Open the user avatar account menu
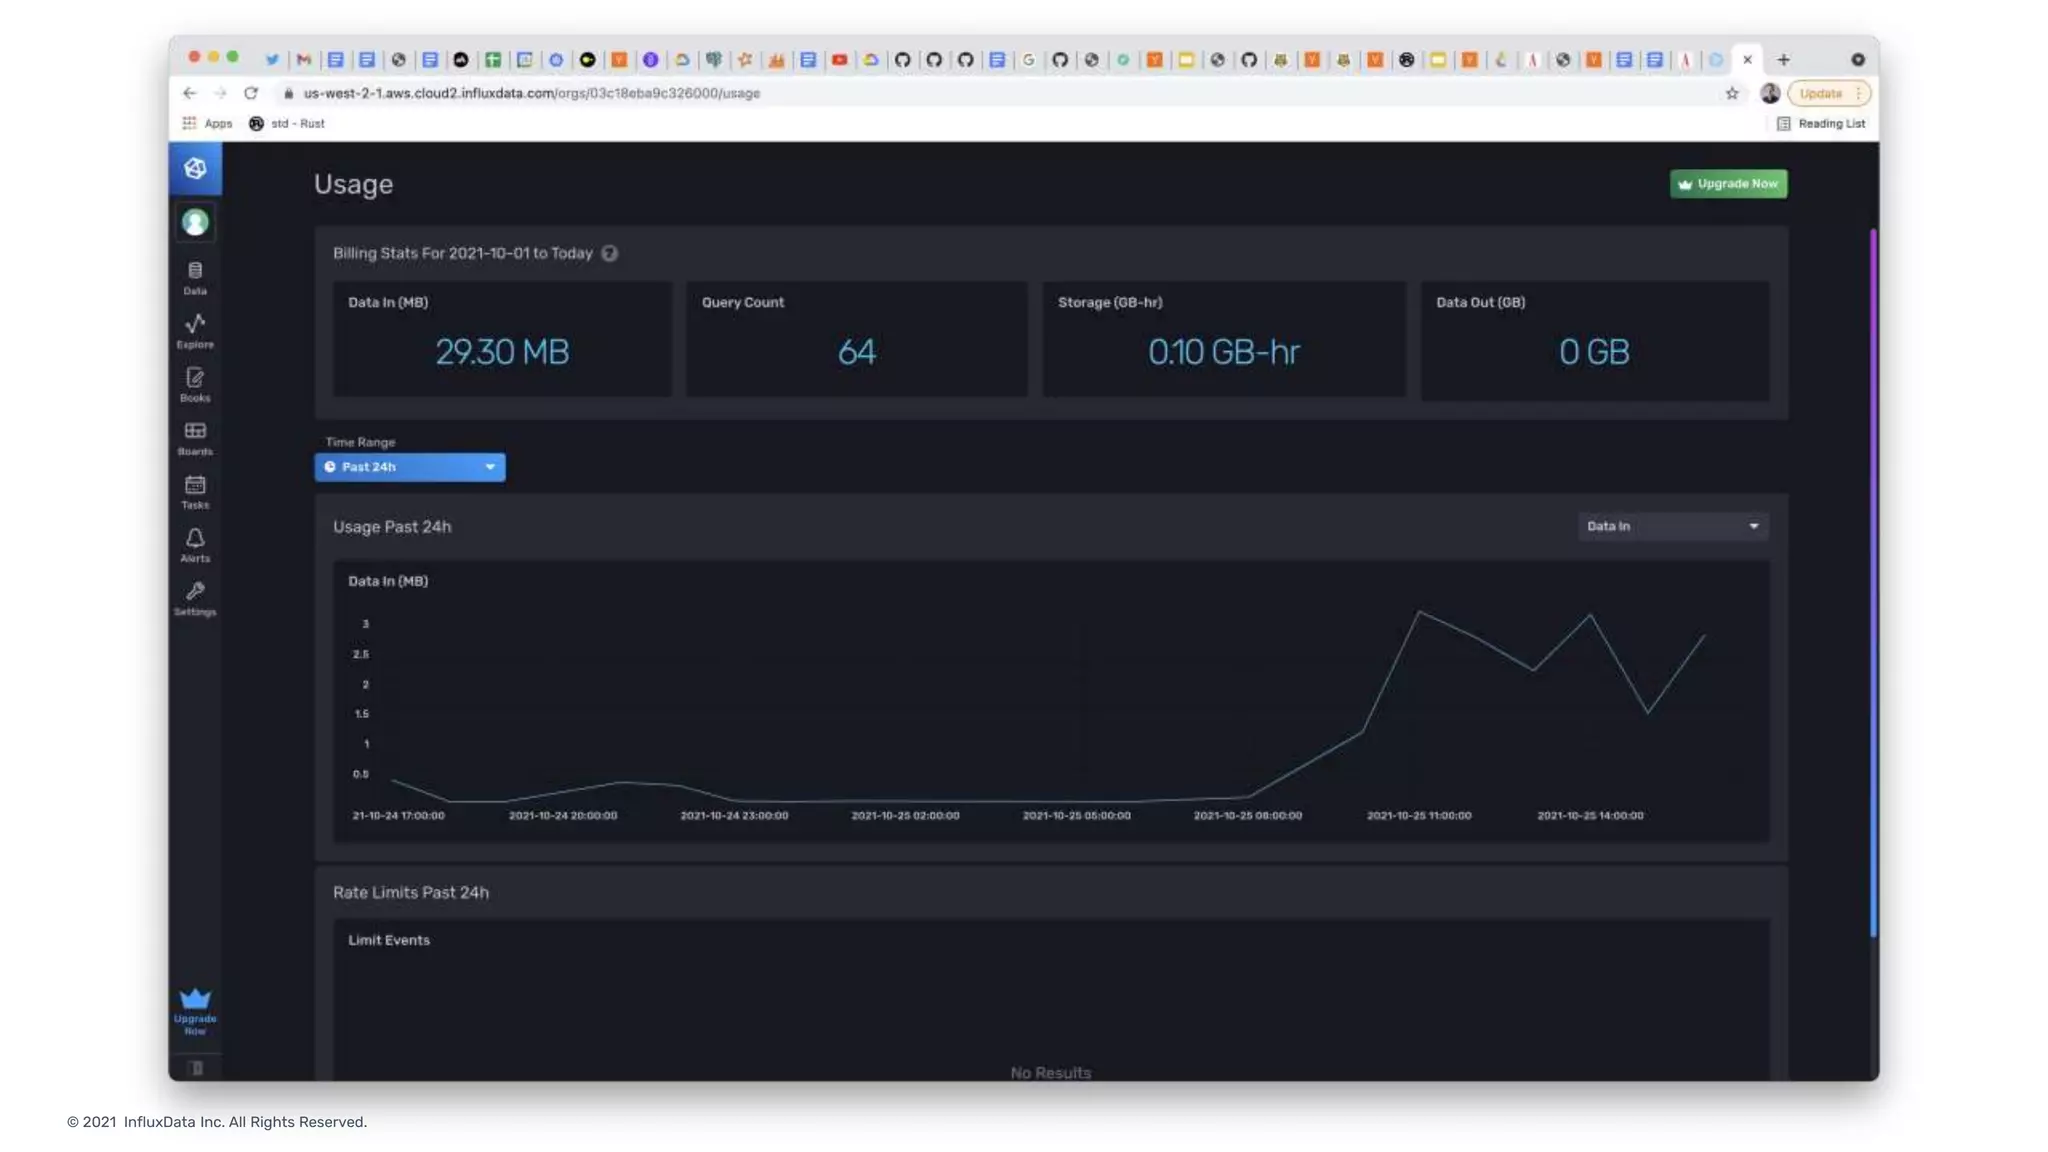 (x=195, y=222)
